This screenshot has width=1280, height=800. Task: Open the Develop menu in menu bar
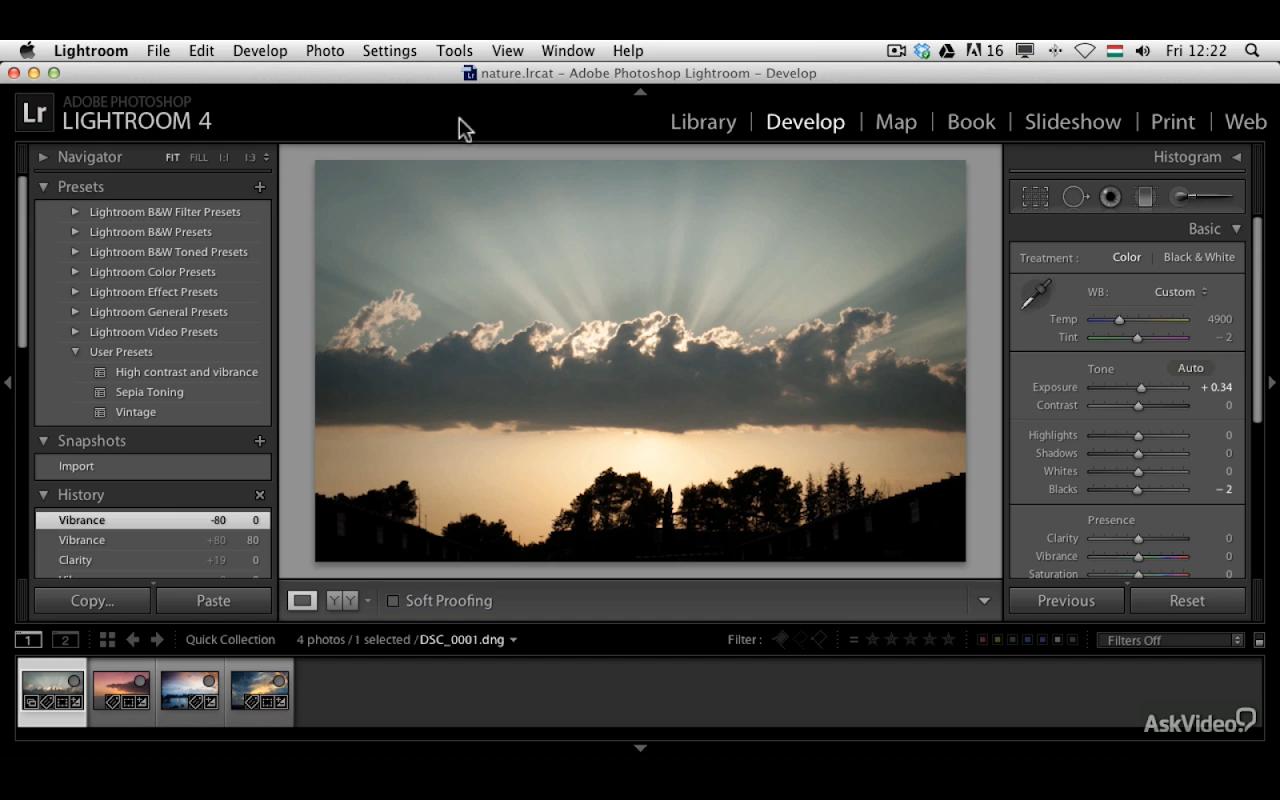coord(260,51)
